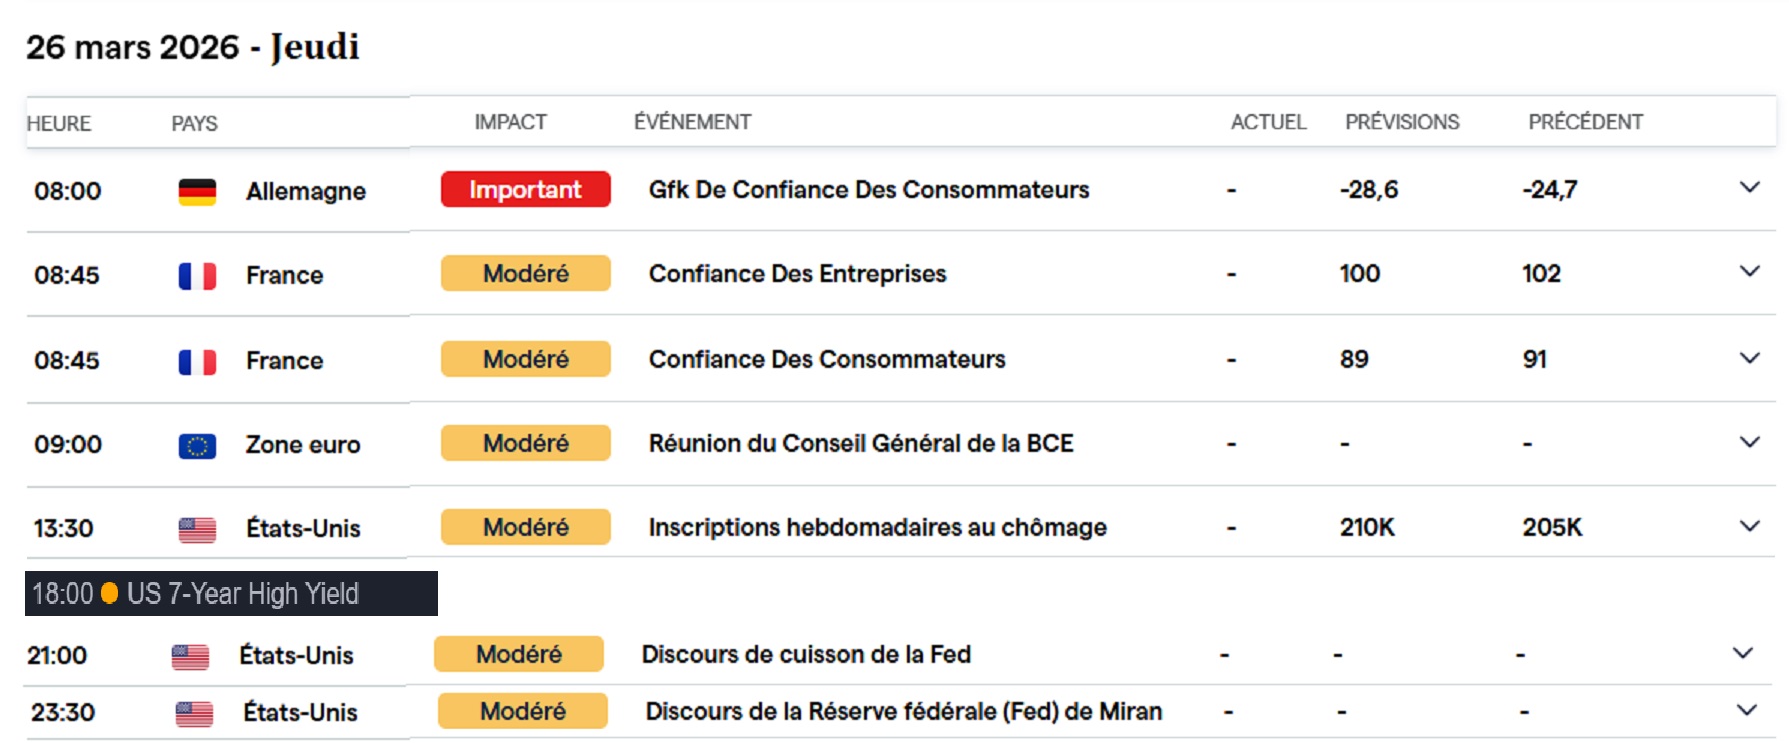Expand the Discours de Miran row chevron

coord(1746,710)
